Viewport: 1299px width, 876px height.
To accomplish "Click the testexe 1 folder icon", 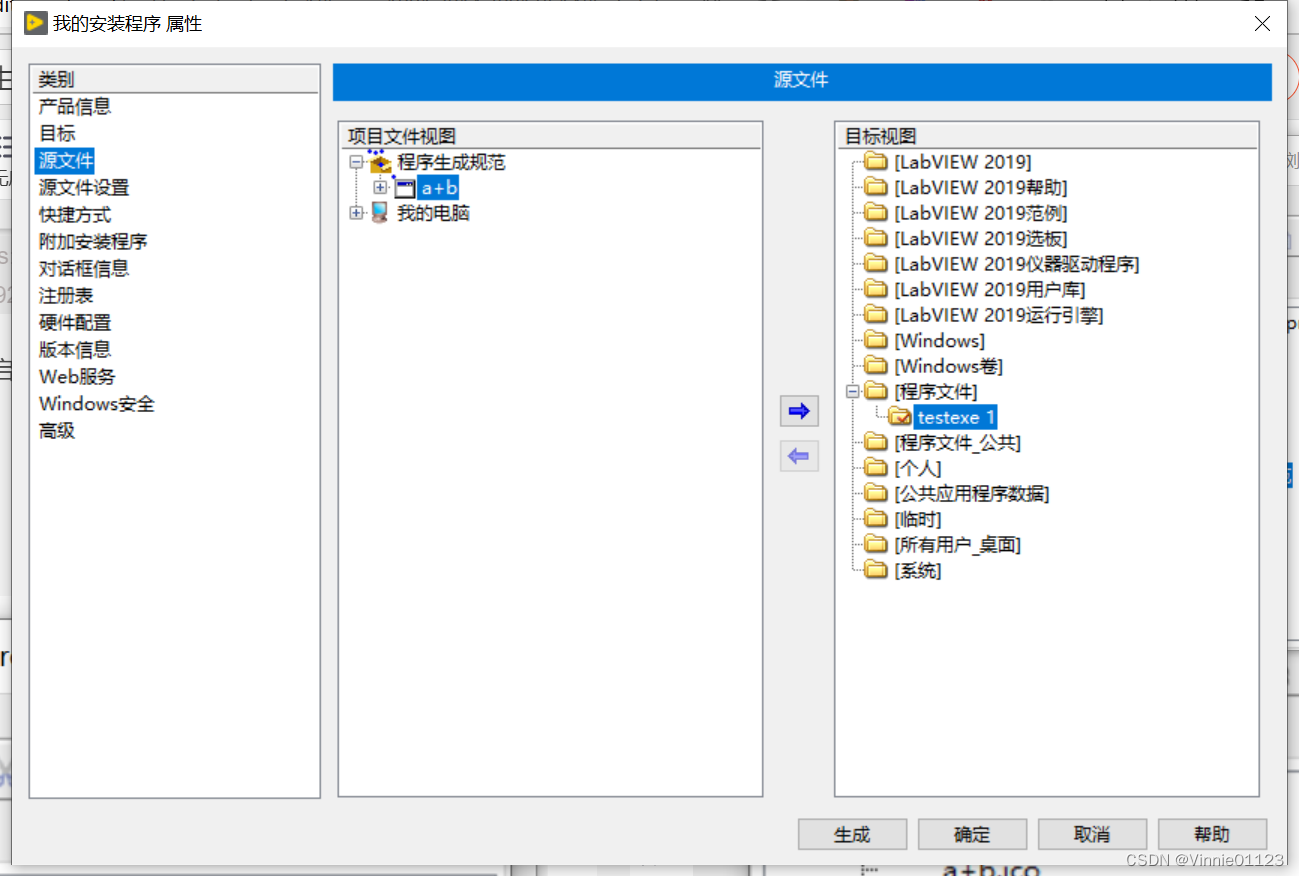I will [900, 417].
